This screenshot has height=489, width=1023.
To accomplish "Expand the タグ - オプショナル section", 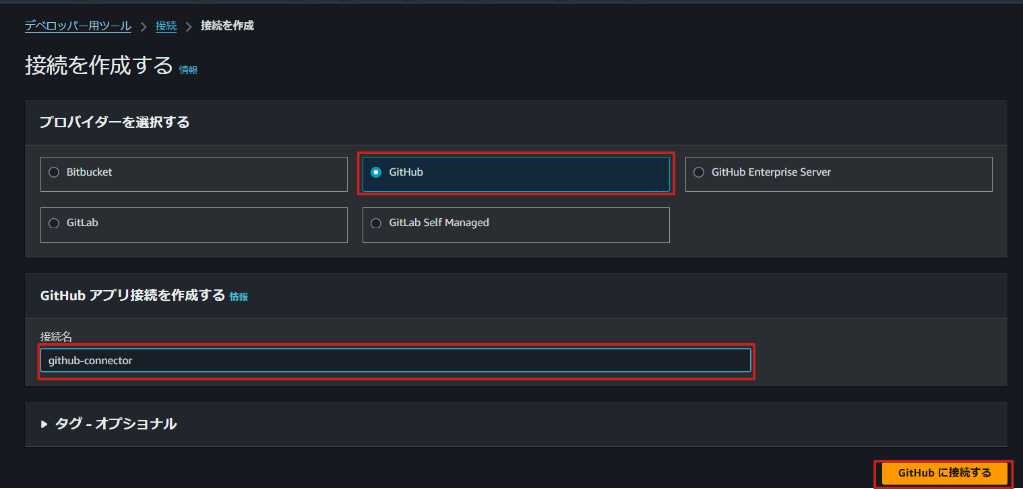I will coord(108,424).
